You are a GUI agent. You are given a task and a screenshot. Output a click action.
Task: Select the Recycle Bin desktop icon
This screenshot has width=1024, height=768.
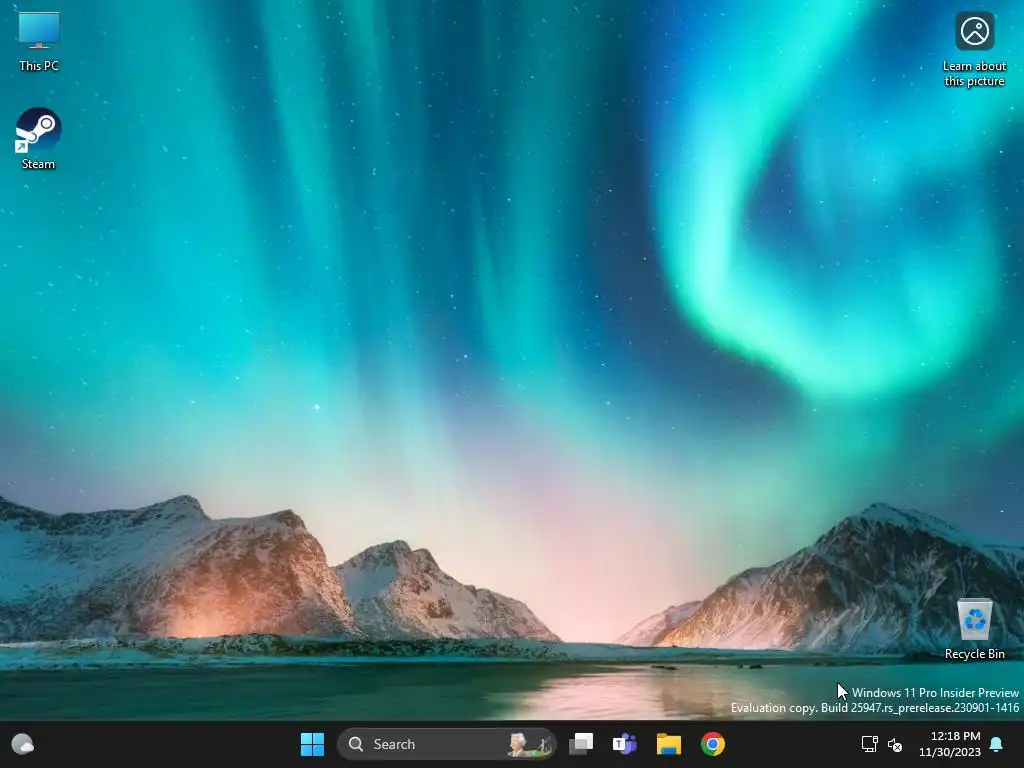974,628
